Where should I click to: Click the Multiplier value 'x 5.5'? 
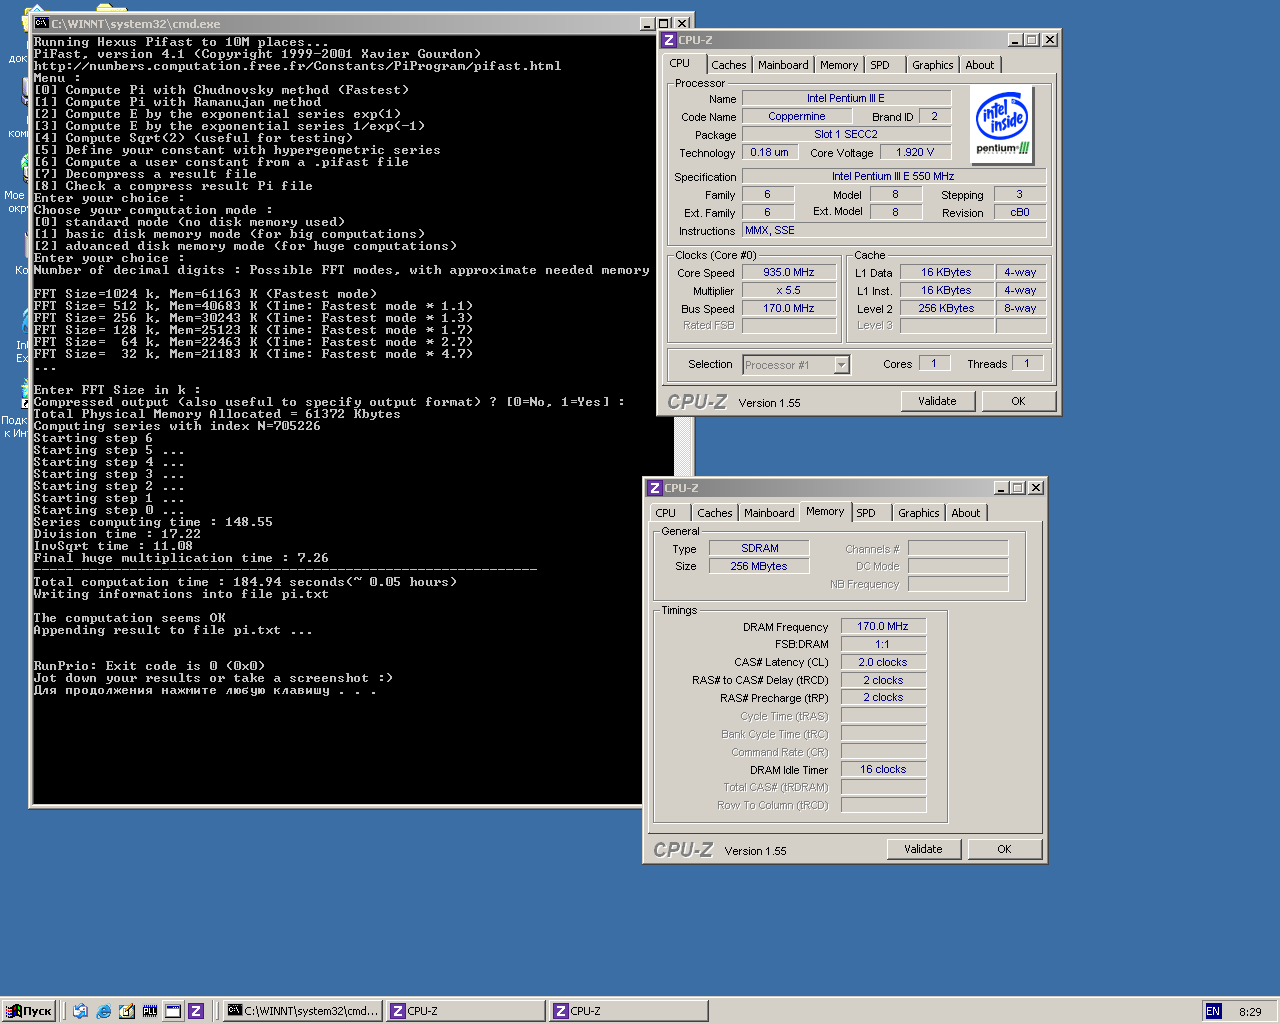point(789,290)
